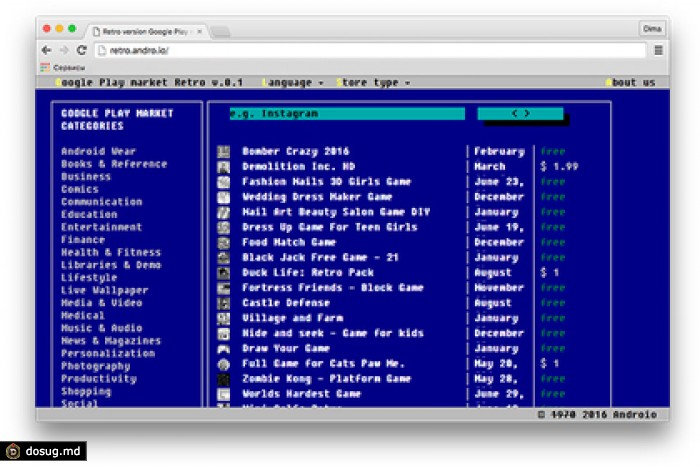Choose the News & Magazines category
Viewport: 700px width, 466px height.
click(x=111, y=341)
